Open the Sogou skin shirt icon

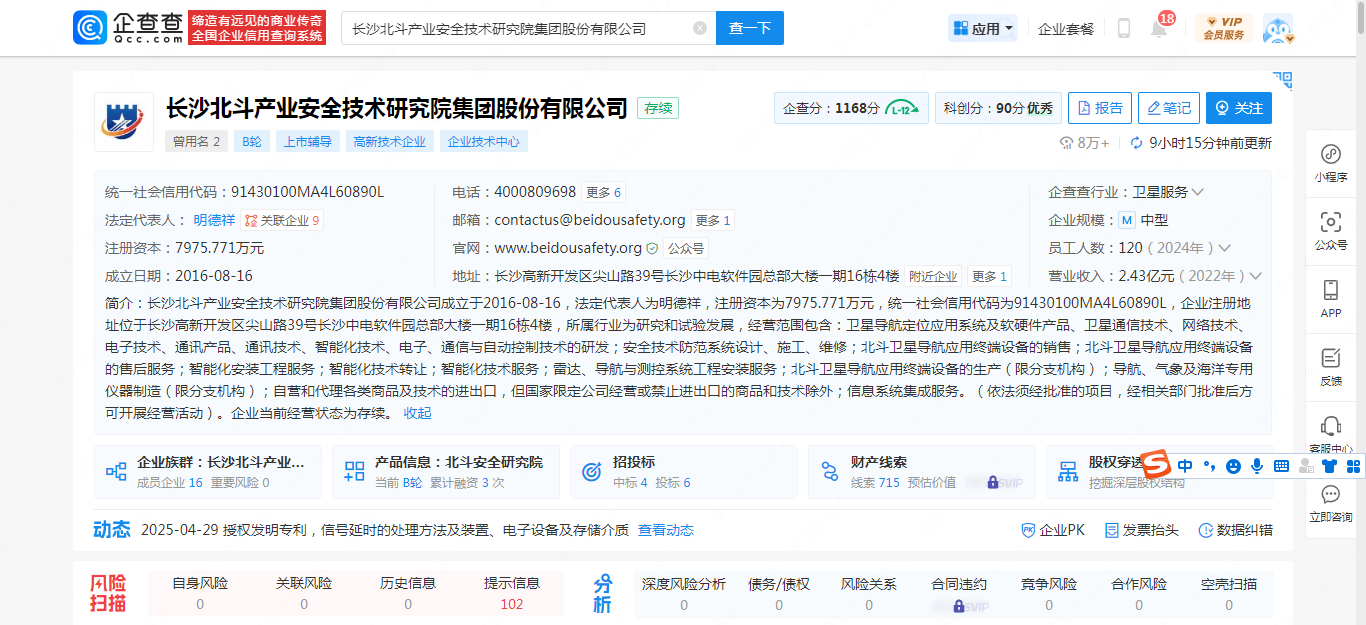1329,466
